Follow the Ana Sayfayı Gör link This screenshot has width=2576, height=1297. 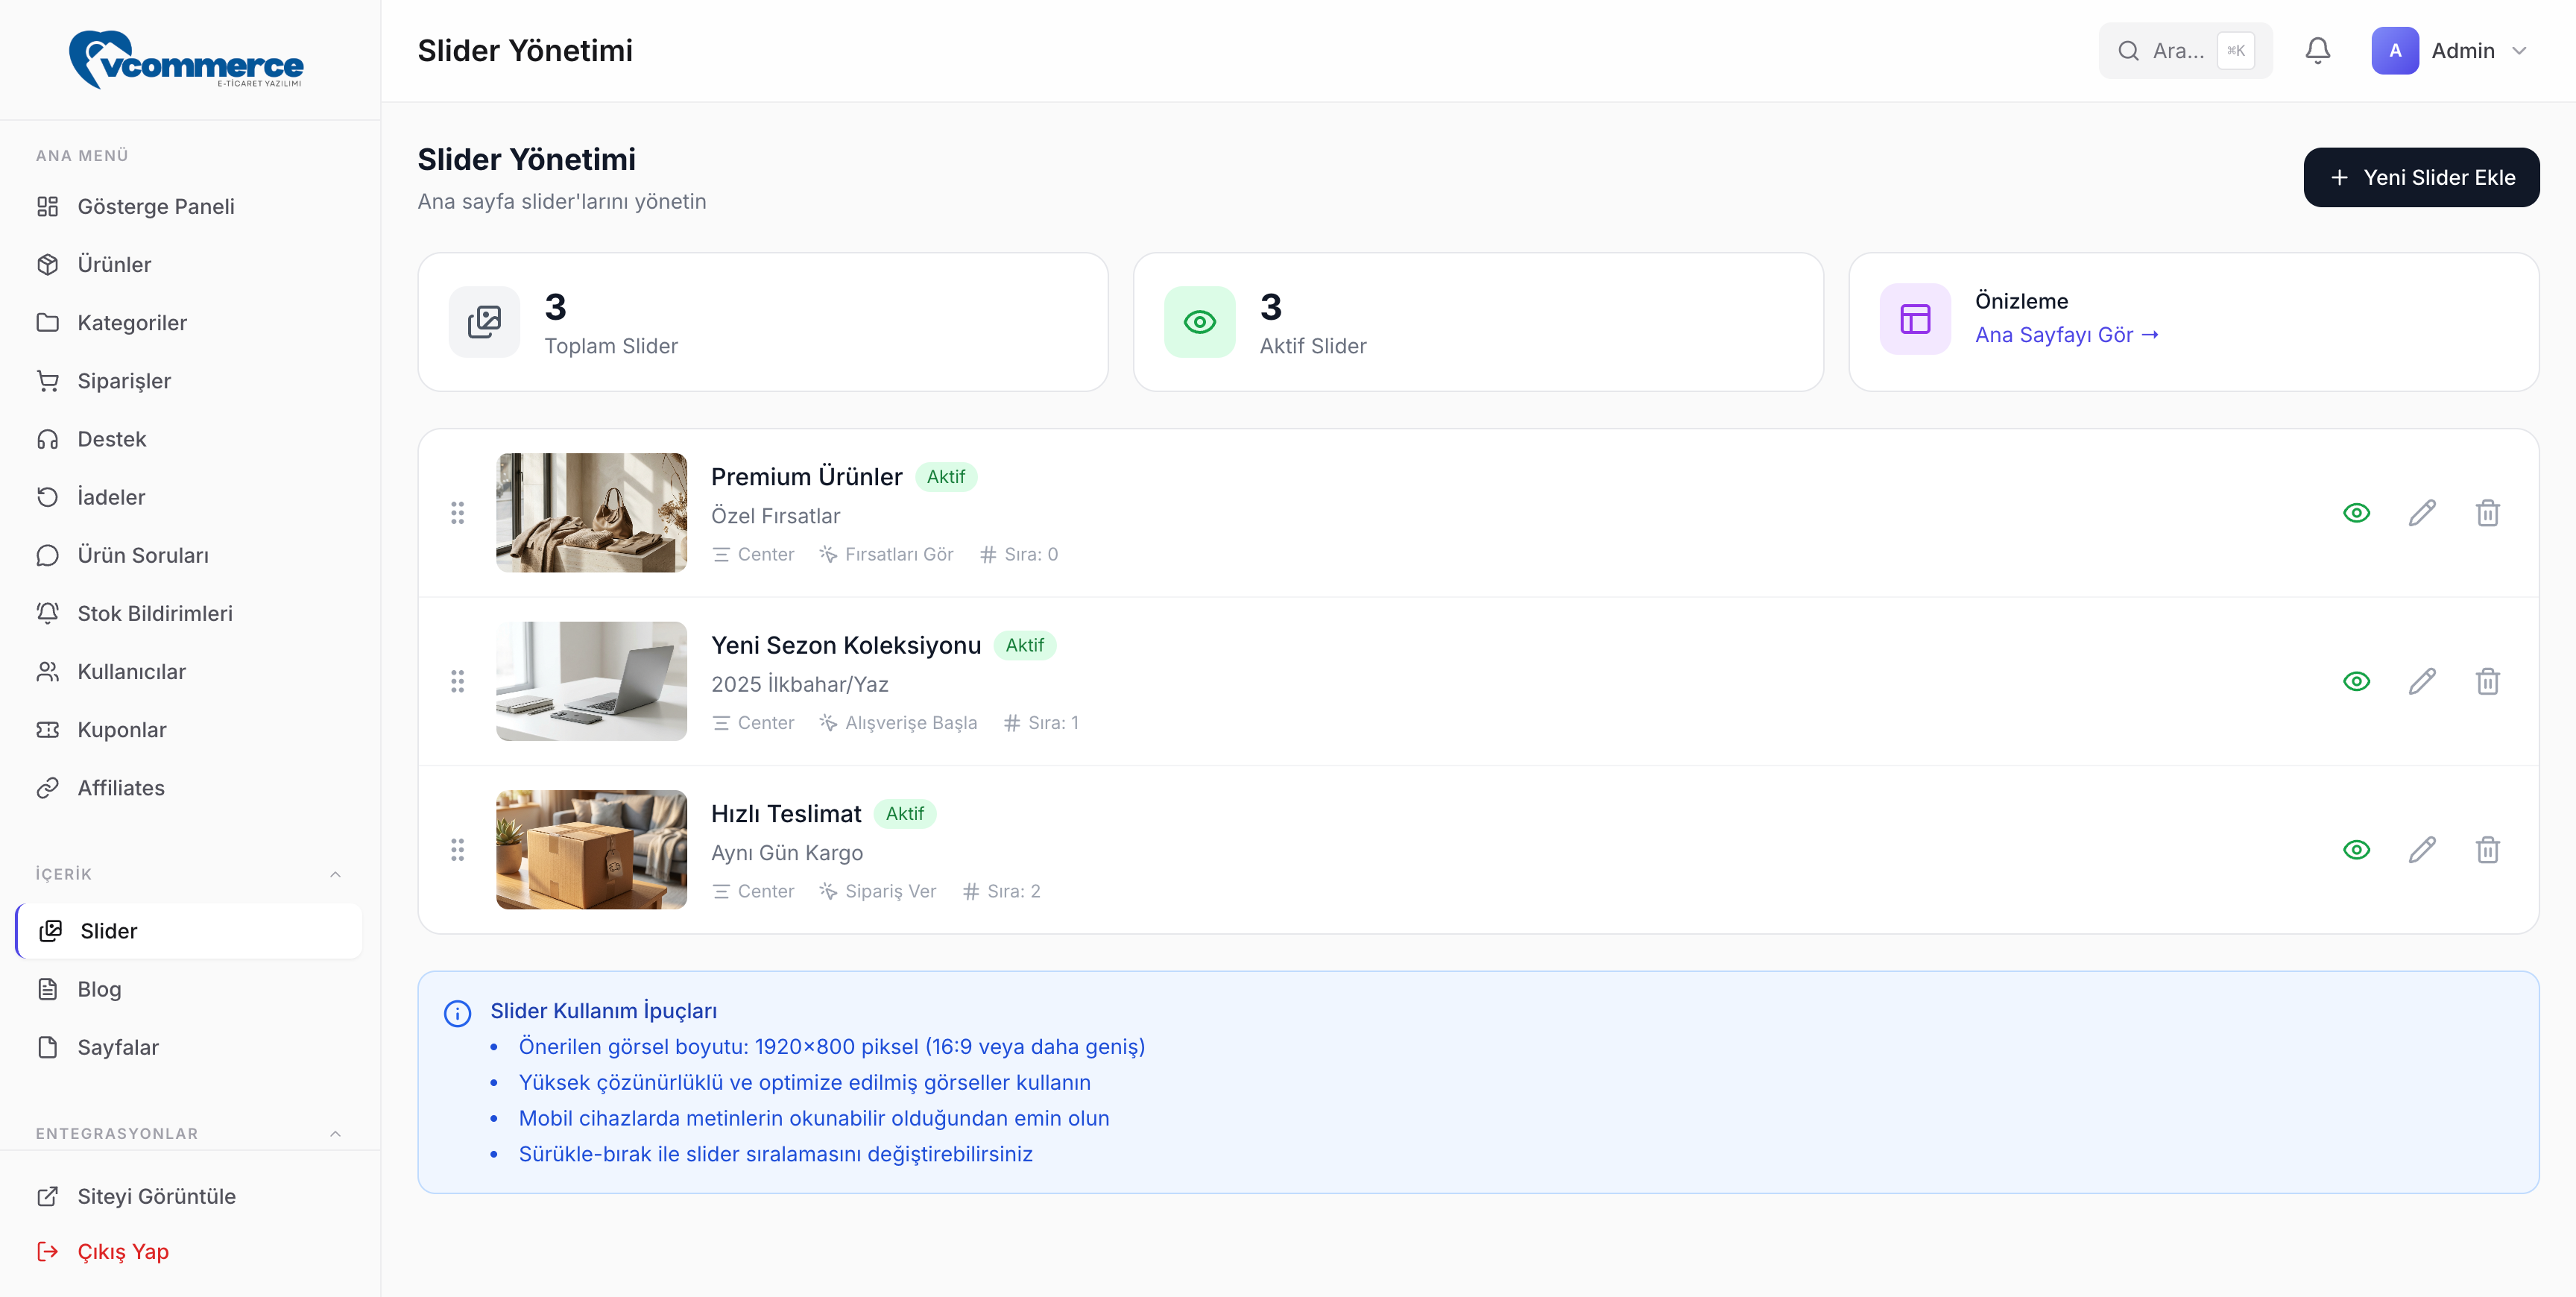tap(2066, 335)
